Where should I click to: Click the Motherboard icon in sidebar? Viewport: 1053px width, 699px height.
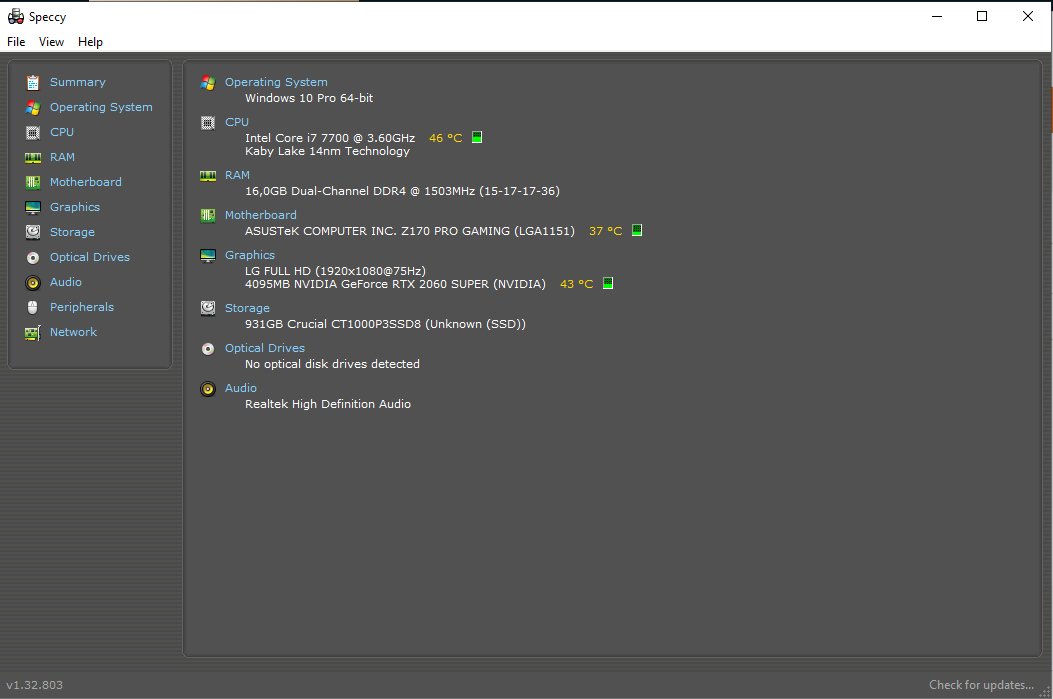pos(33,182)
